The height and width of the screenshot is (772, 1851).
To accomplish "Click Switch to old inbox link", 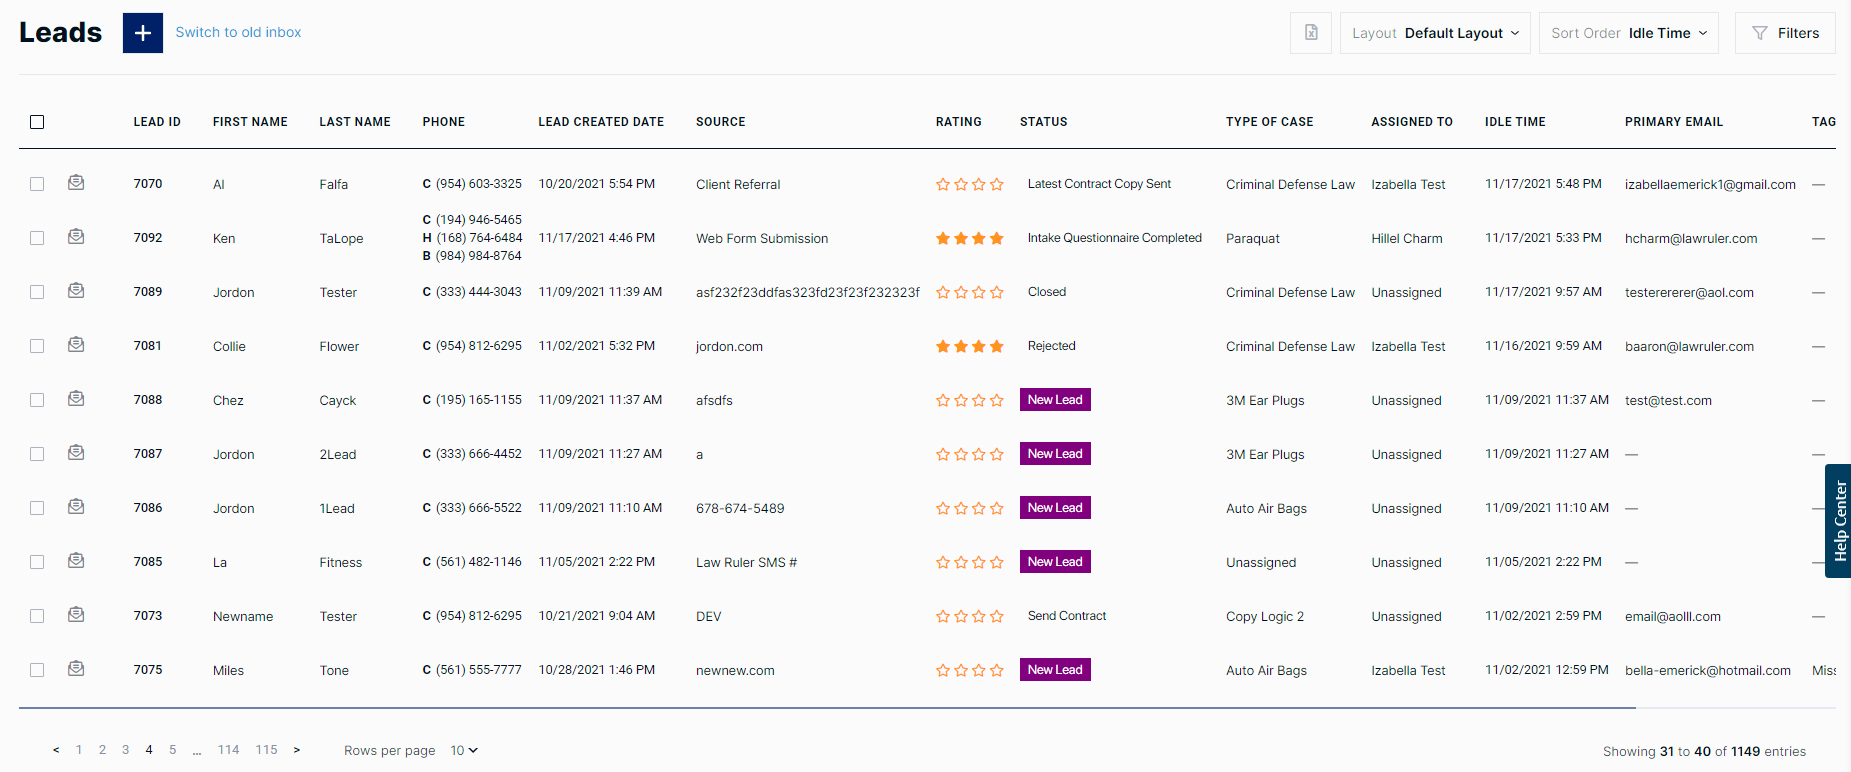I will point(238,32).
